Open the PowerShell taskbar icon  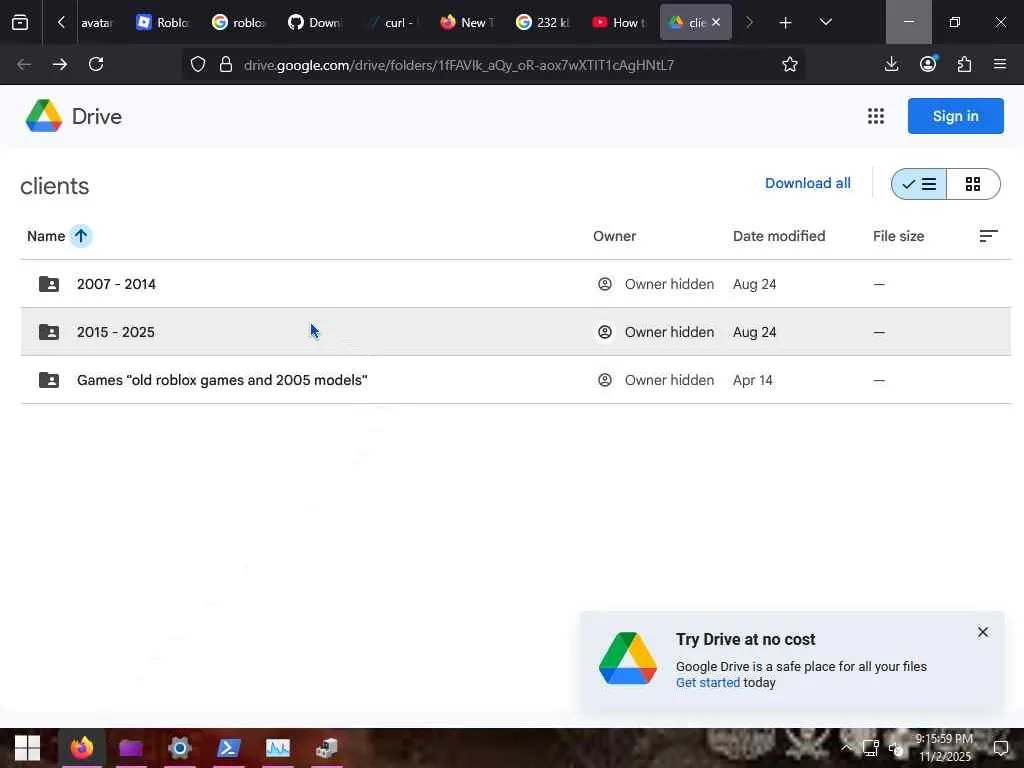click(x=229, y=748)
